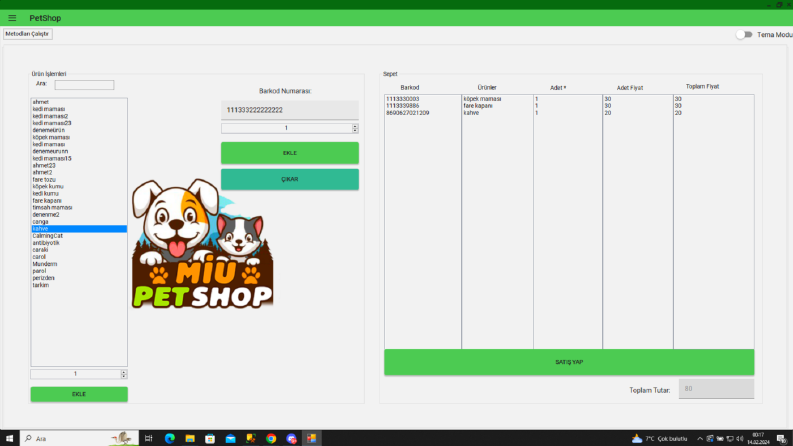Open the notification center icon
Image resolution: width=793 pixels, height=446 pixels.
(x=782, y=438)
